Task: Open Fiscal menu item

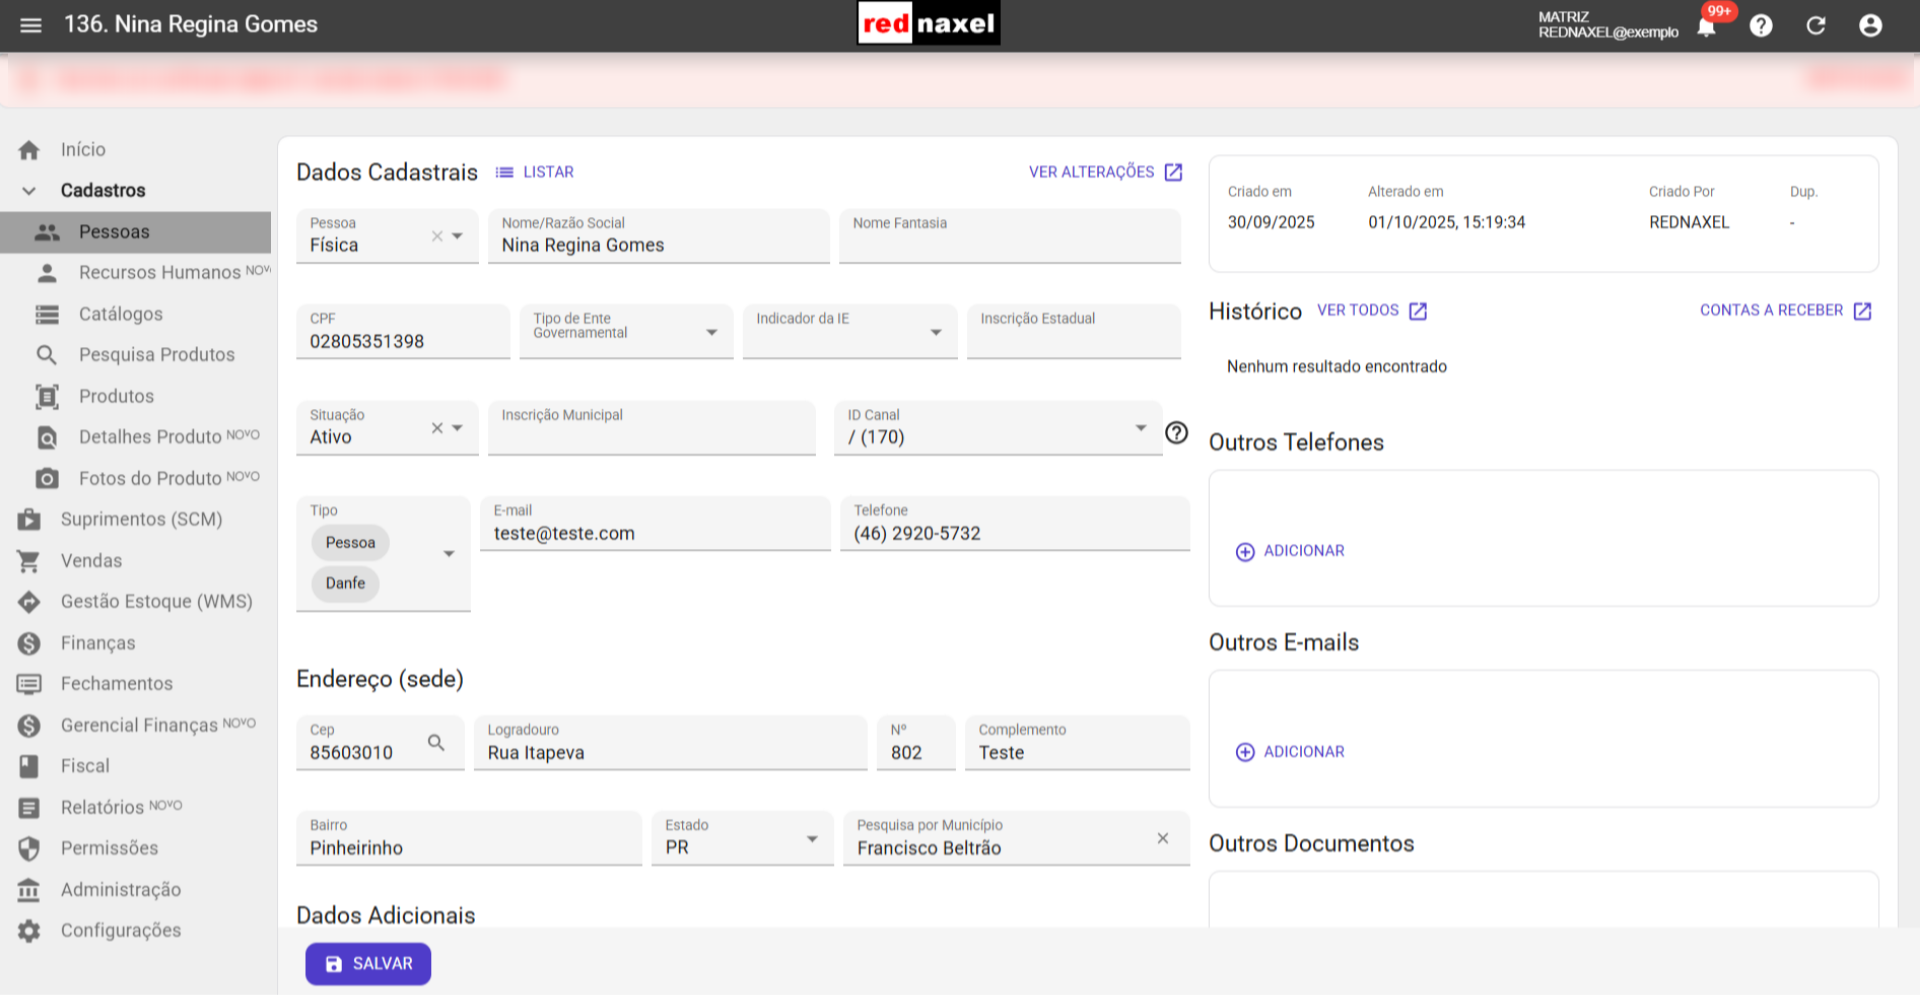Action: click(85, 766)
